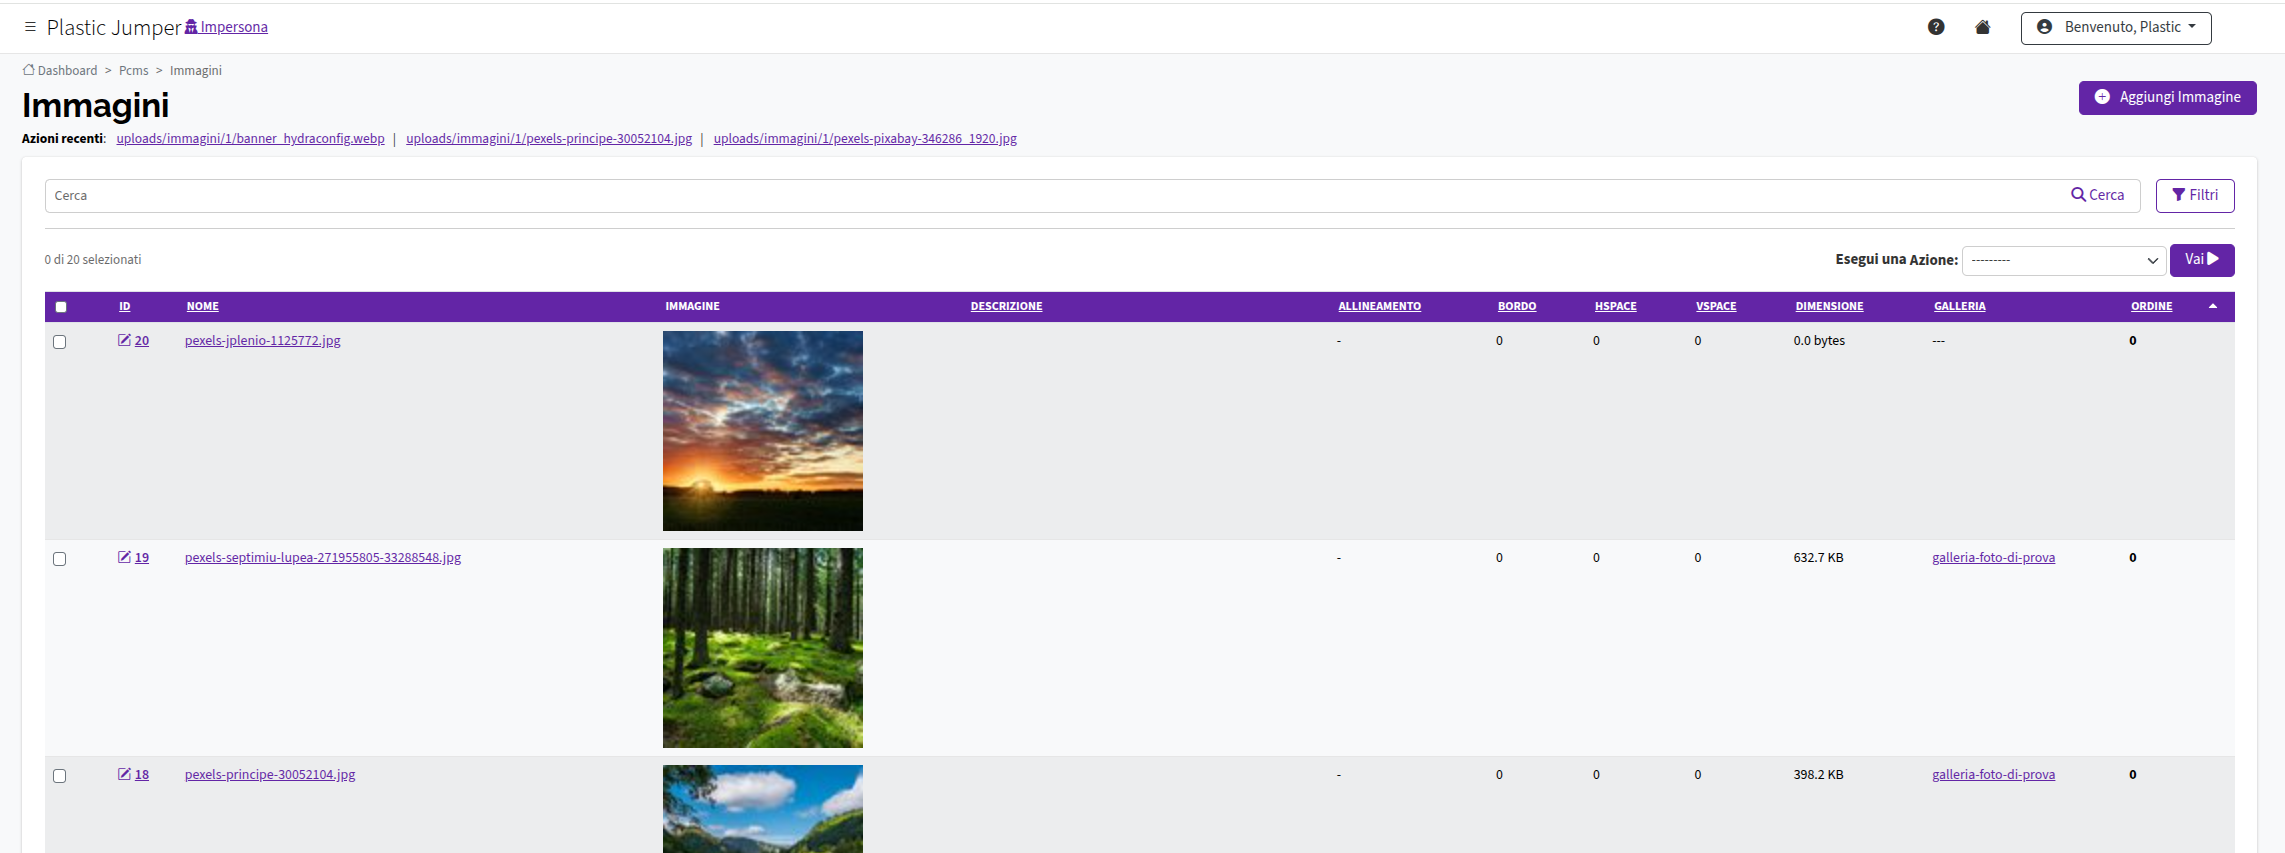The width and height of the screenshot is (2285, 853).
Task: Click the '632.7 KB' dimension cell
Action: click(x=1818, y=558)
